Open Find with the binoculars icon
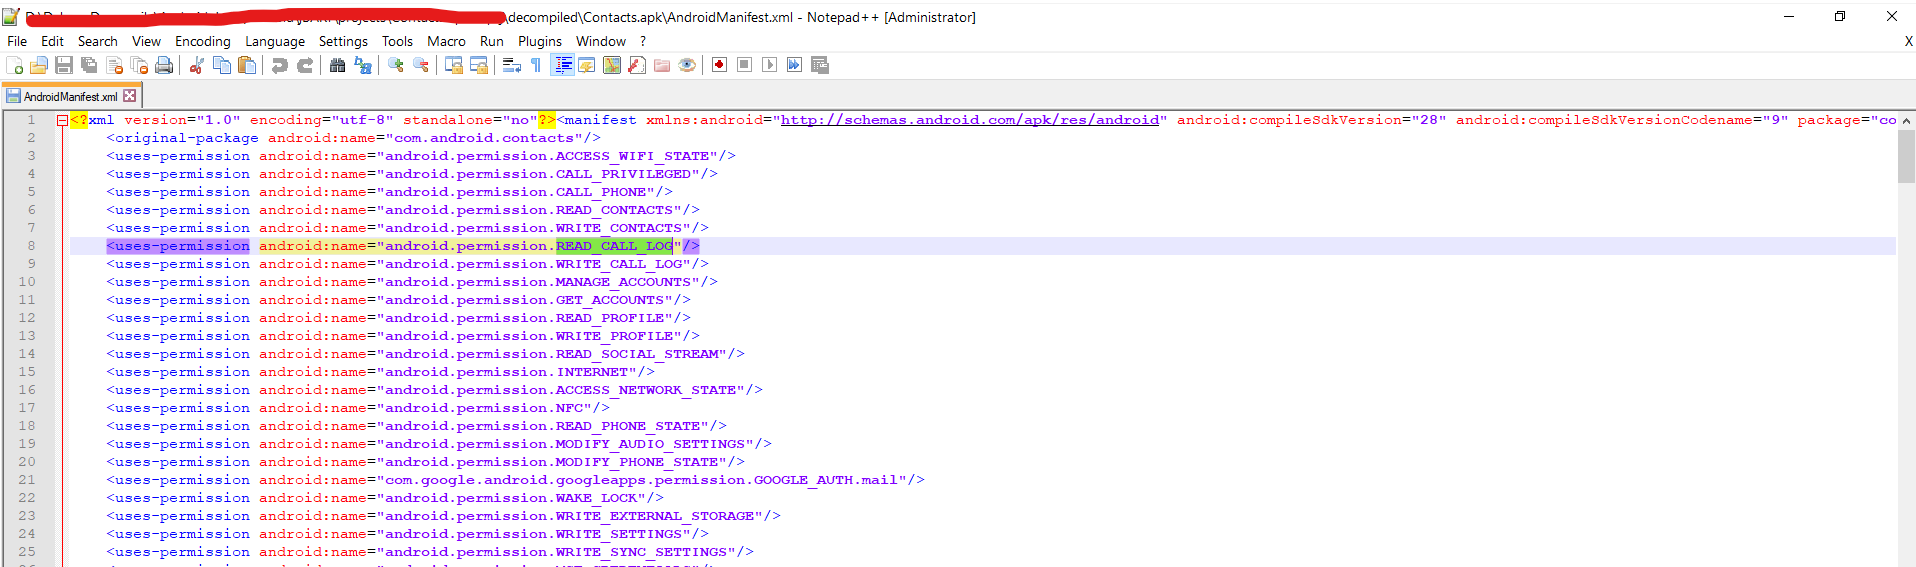1916x567 pixels. (x=337, y=66)
